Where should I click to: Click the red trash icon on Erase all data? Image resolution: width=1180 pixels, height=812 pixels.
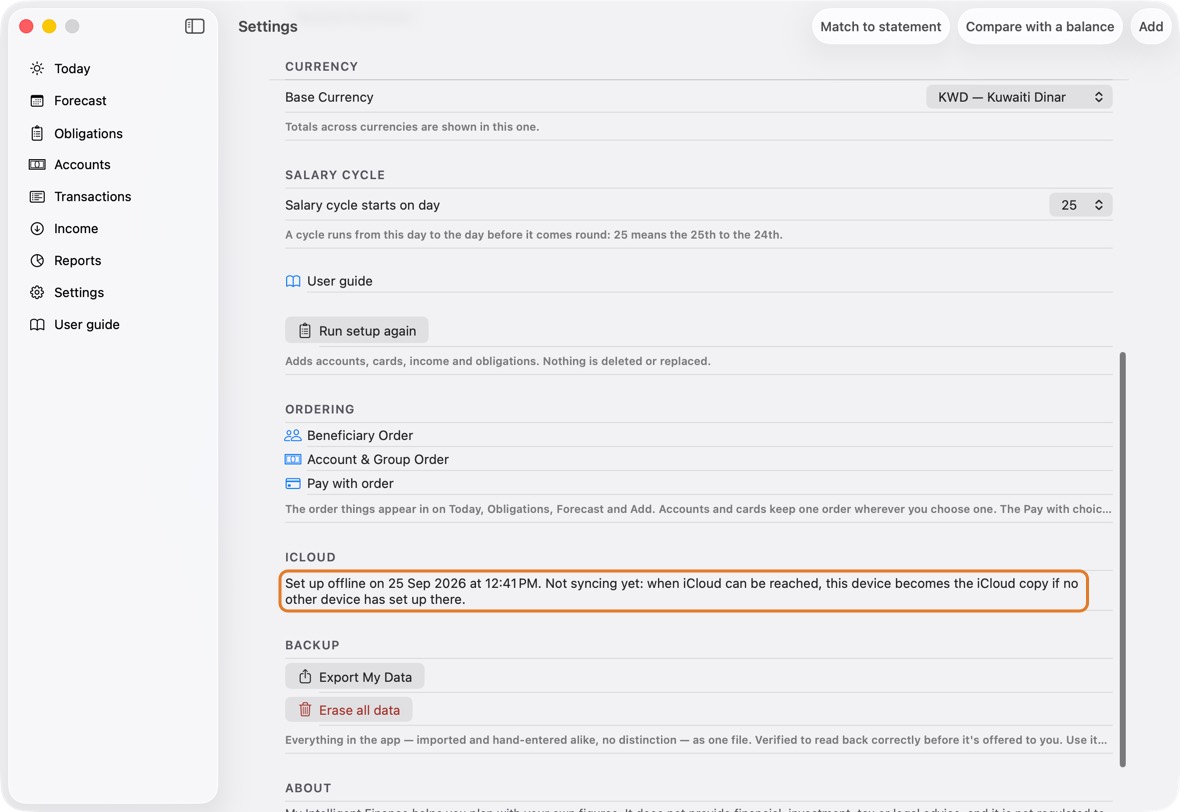click(305, 710)
